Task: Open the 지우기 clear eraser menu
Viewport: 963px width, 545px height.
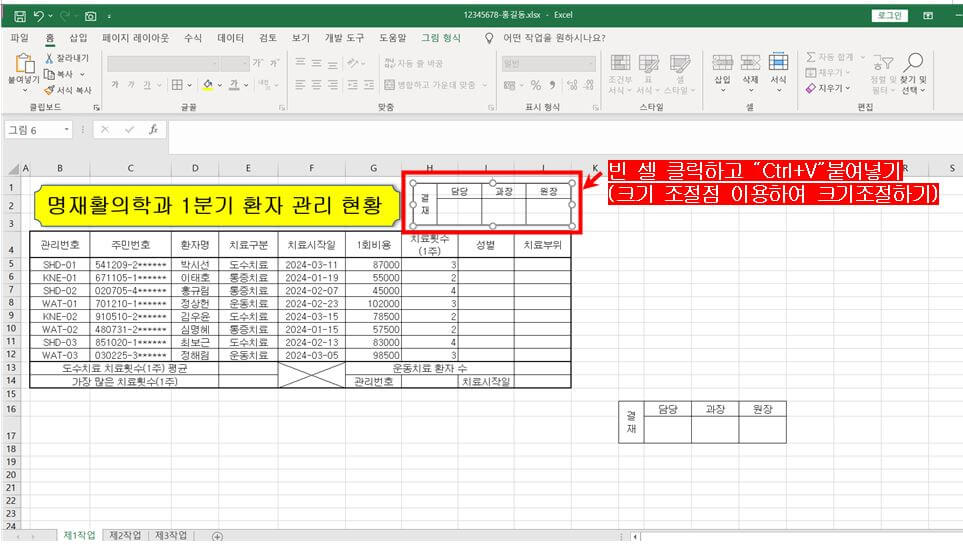Action: (828, 88)
